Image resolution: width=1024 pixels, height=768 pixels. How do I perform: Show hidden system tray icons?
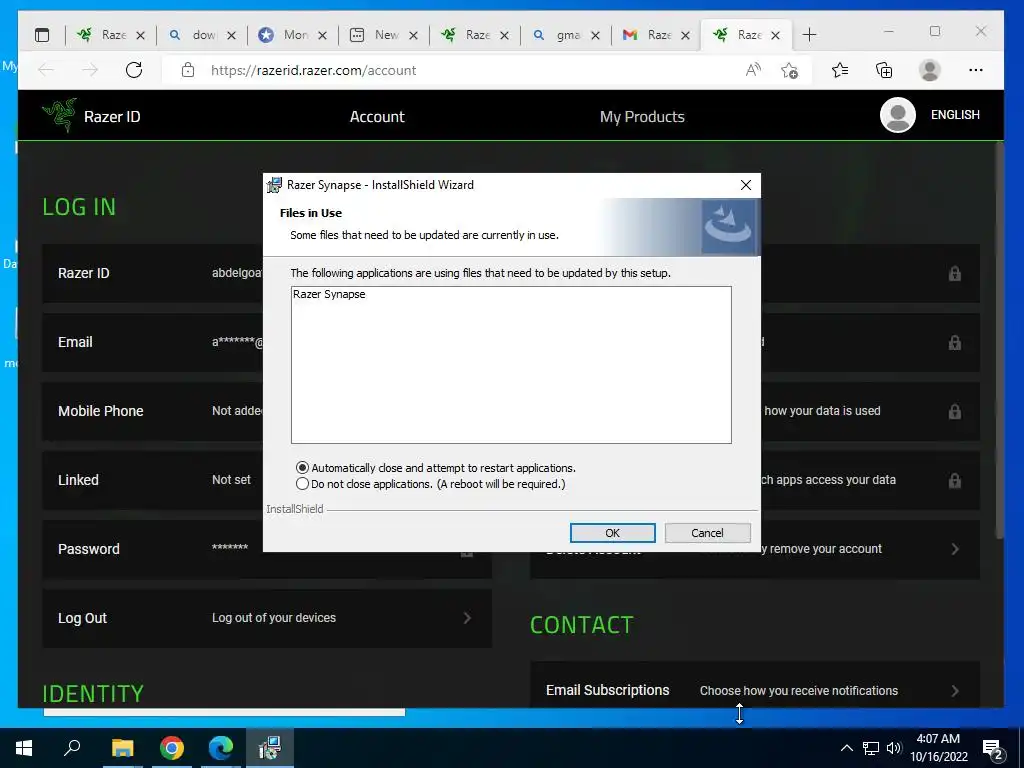click(x=846, y=748)
